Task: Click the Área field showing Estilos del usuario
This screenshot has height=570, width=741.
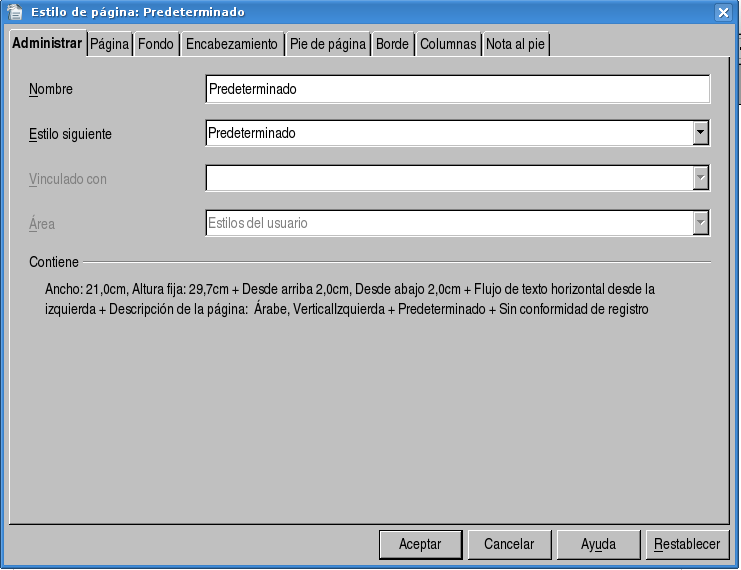Action: point(448,223)
